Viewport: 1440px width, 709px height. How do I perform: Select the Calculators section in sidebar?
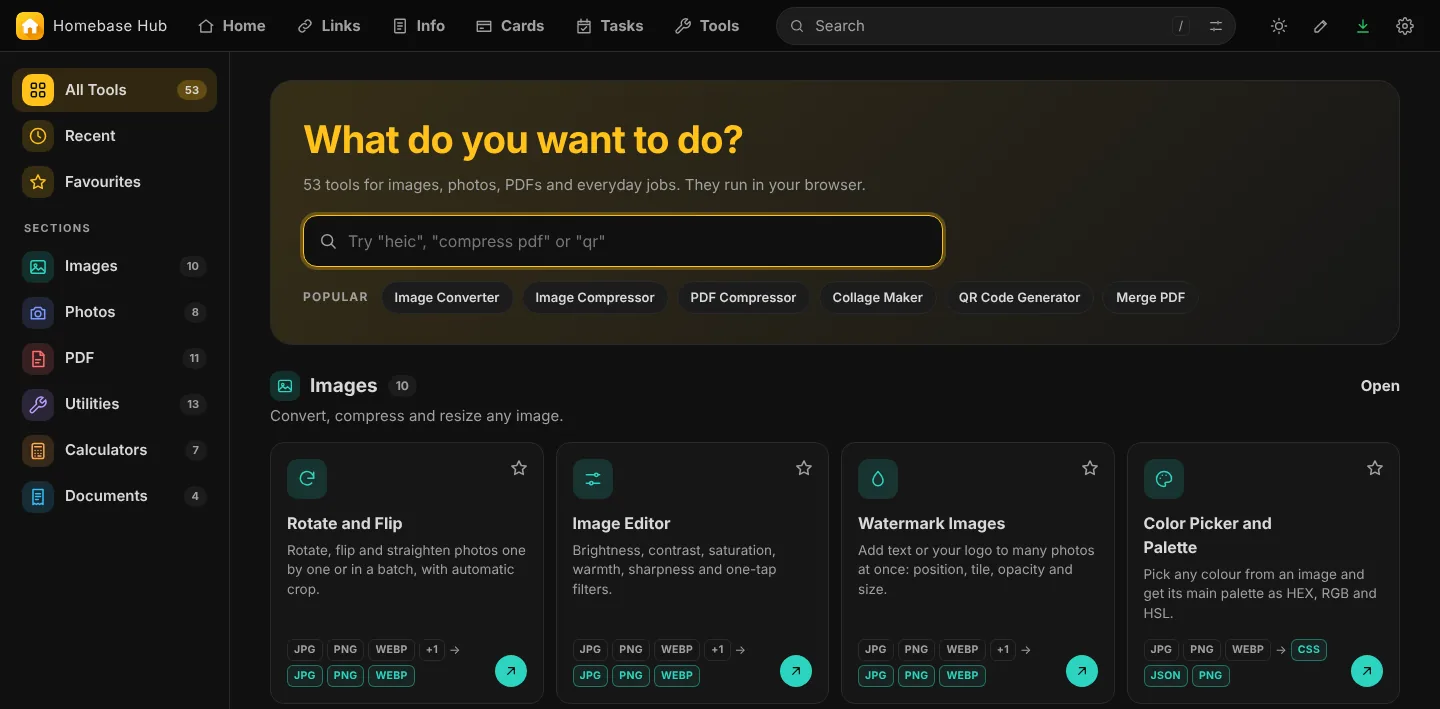[x=114, y=450]
